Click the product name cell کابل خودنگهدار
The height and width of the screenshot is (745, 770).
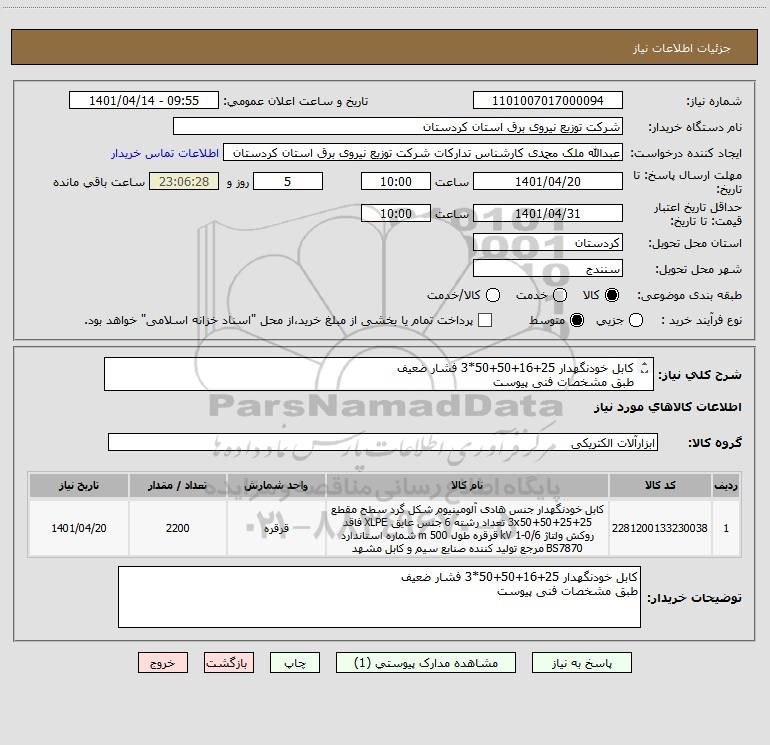[467, 528]
